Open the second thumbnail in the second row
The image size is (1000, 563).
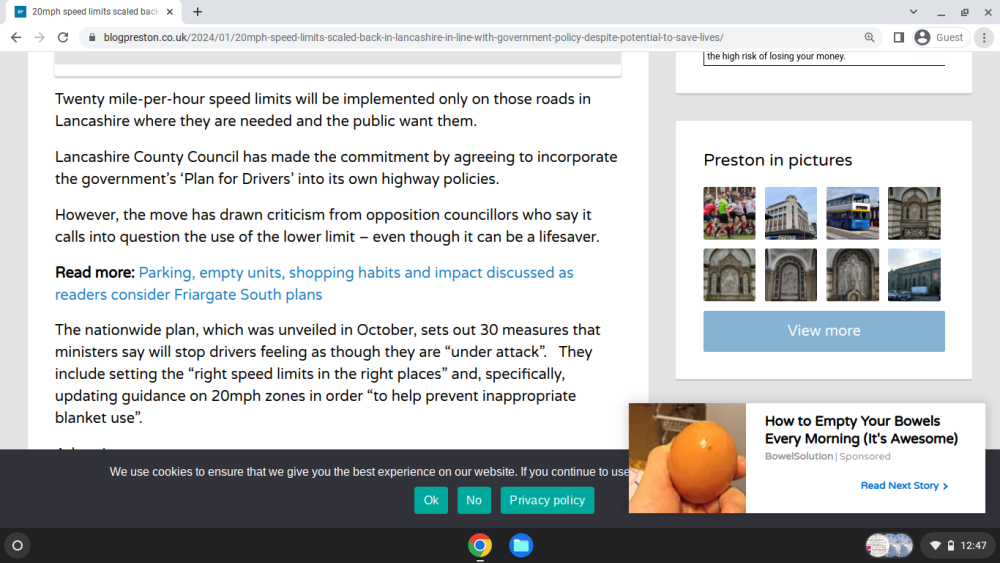click(x=791, y=275)
